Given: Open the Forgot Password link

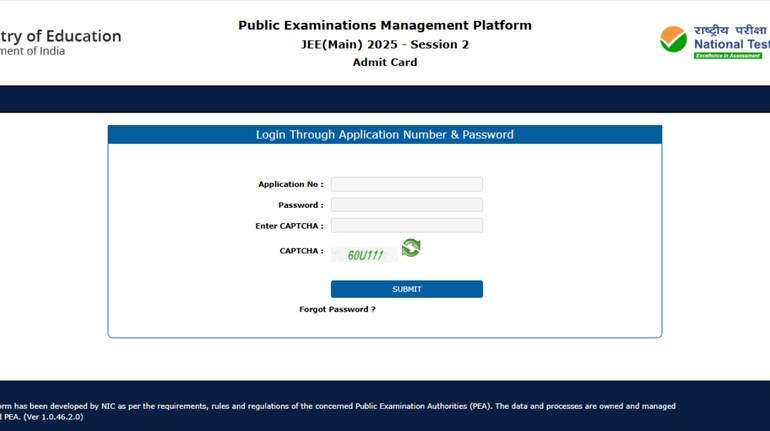Looking at the screenshot, I should pos(337,310).
